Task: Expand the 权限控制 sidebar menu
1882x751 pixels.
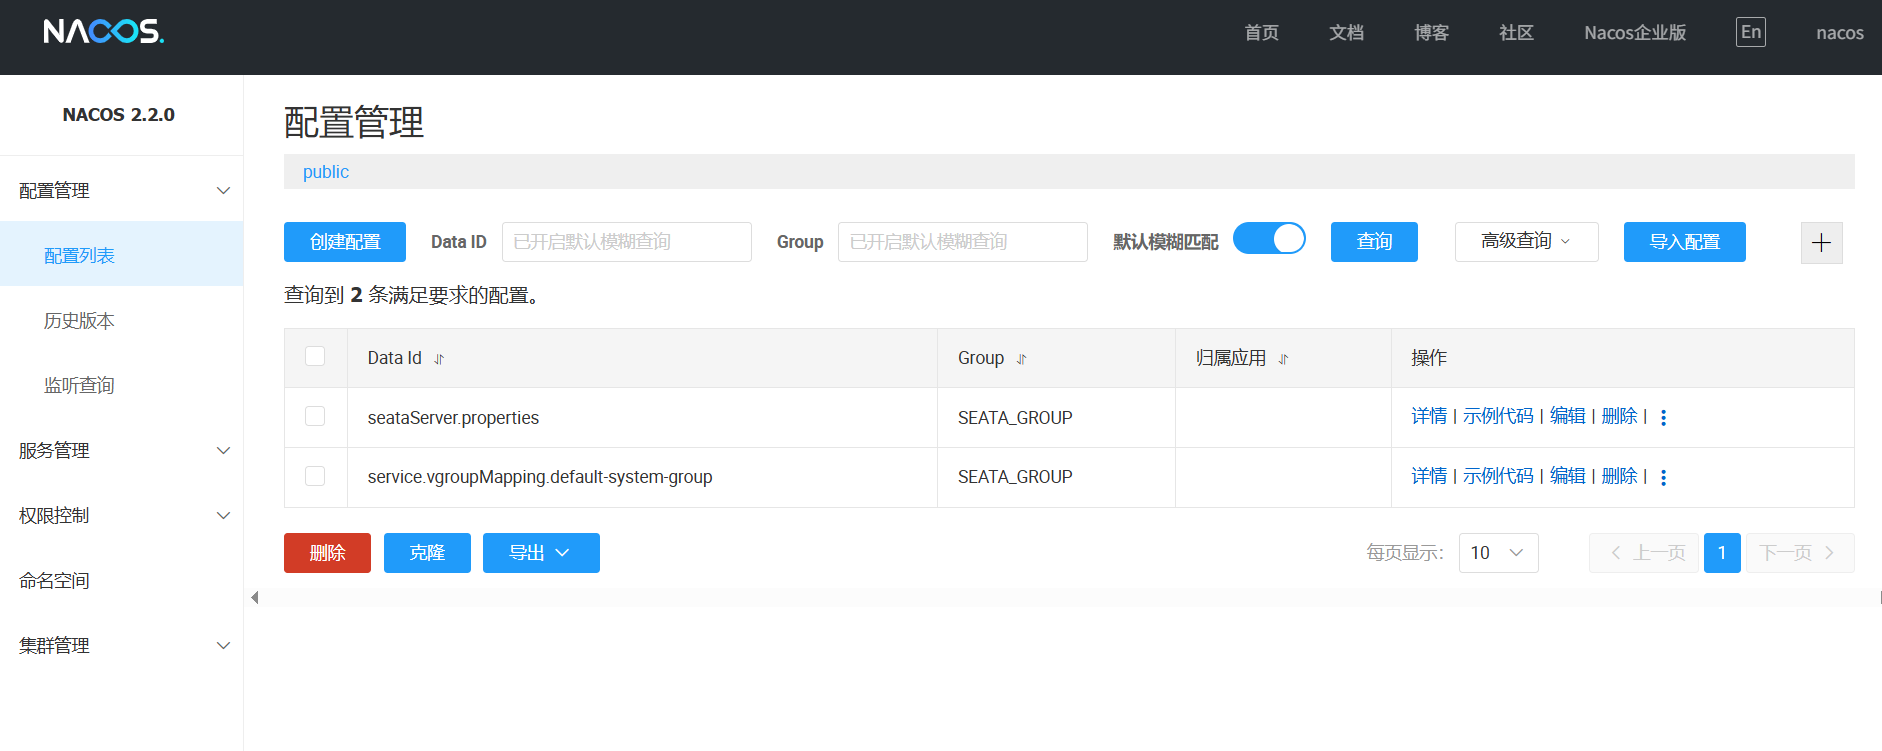Action: pos(121,515)
